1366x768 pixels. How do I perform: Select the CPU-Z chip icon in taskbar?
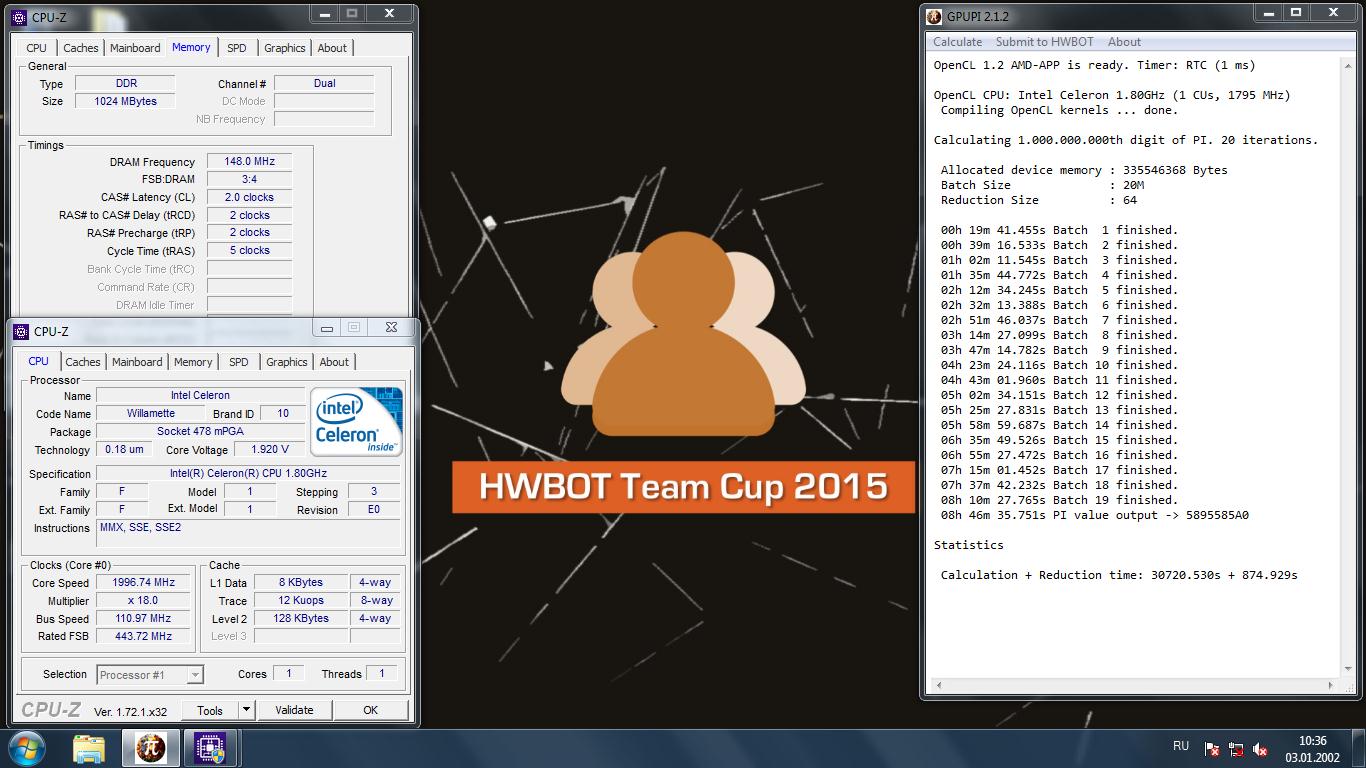tap(209, 748)
